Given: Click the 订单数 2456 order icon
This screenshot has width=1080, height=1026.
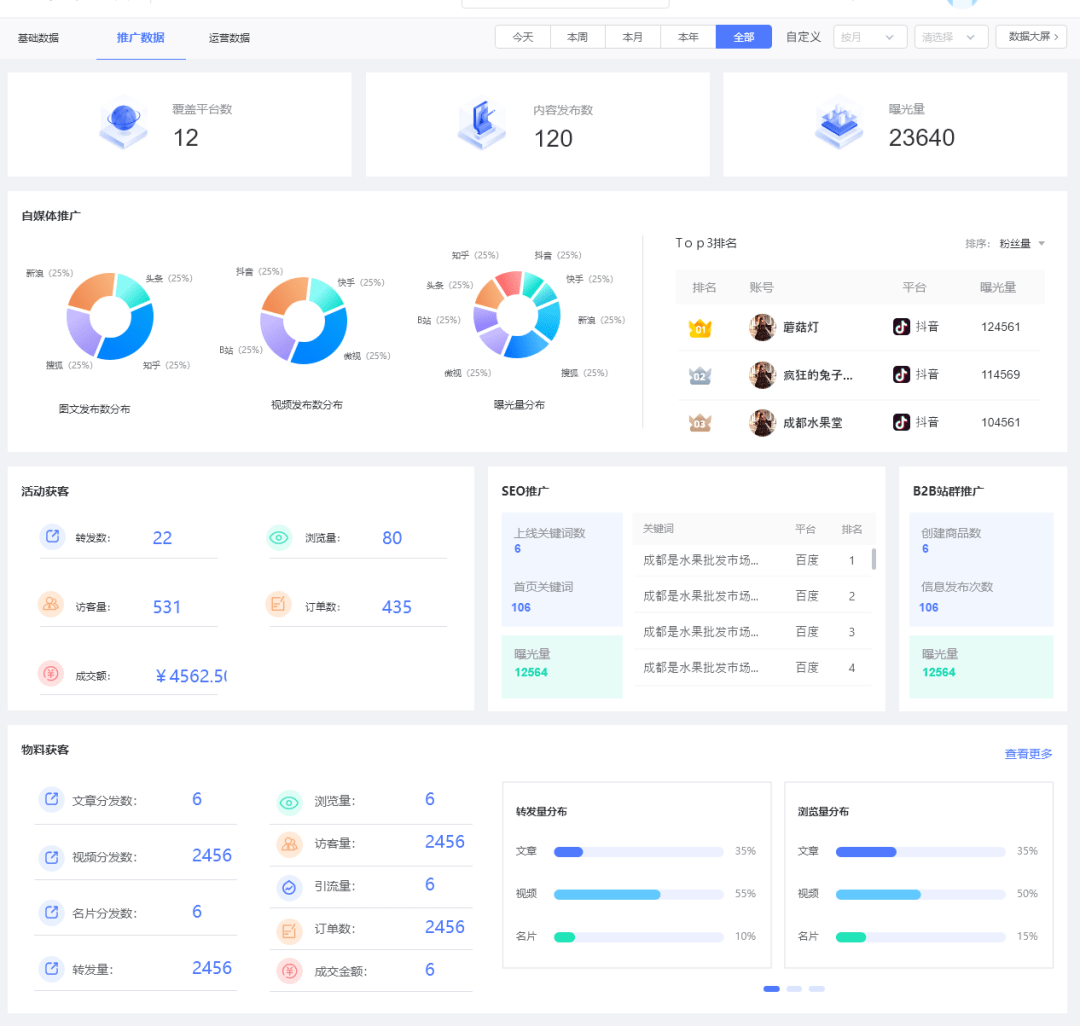Looking at the screenshot, I should pos(289,931).
